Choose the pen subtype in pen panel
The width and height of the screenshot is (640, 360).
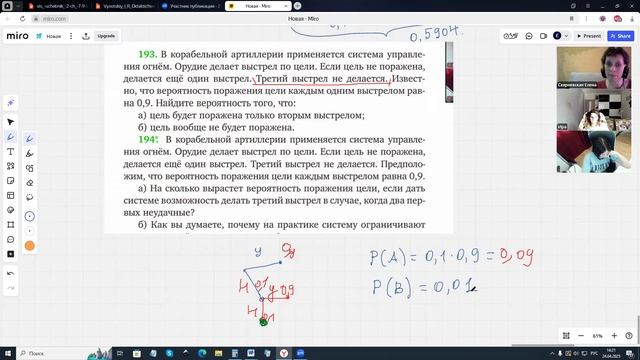tap(29, 139)
